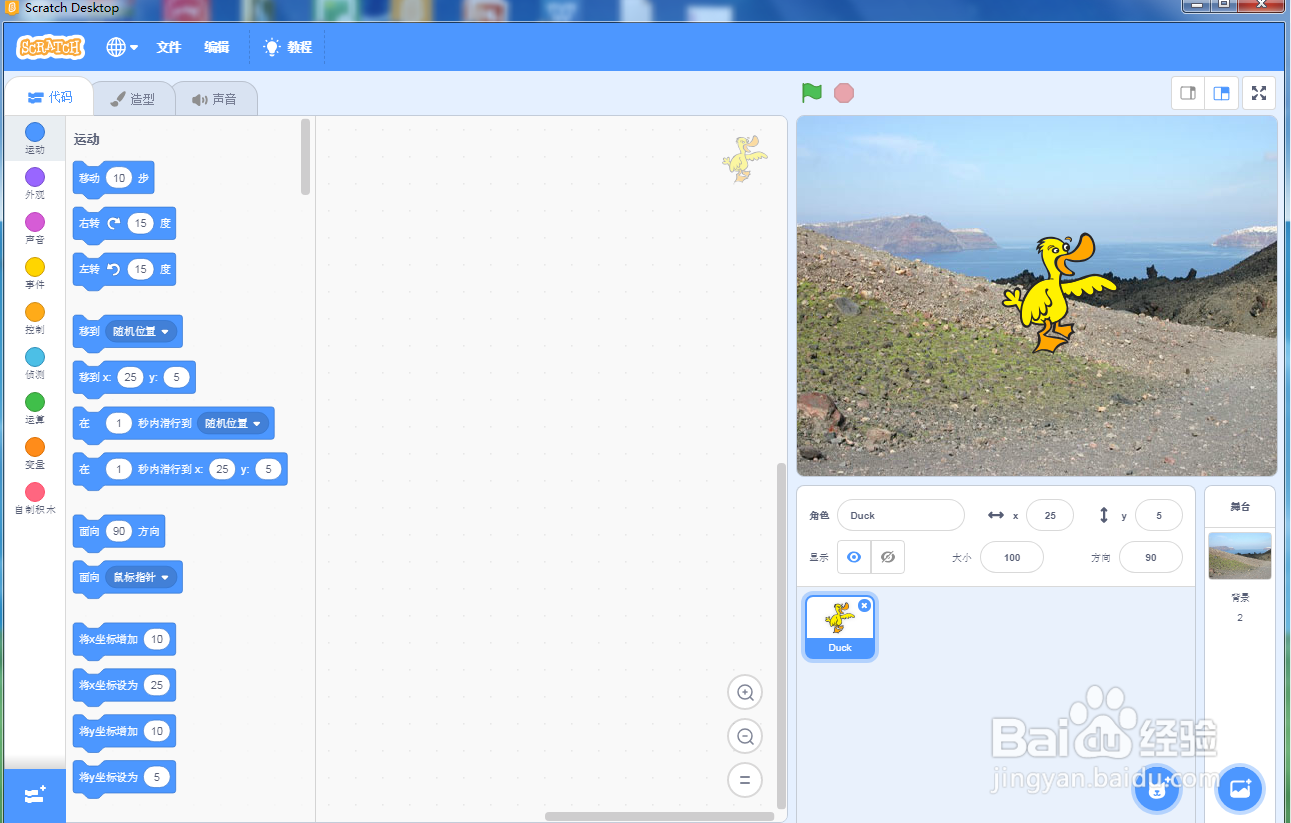Click the Duck sprite on stage
The image size is (1291, 823).
point(1058,292)
